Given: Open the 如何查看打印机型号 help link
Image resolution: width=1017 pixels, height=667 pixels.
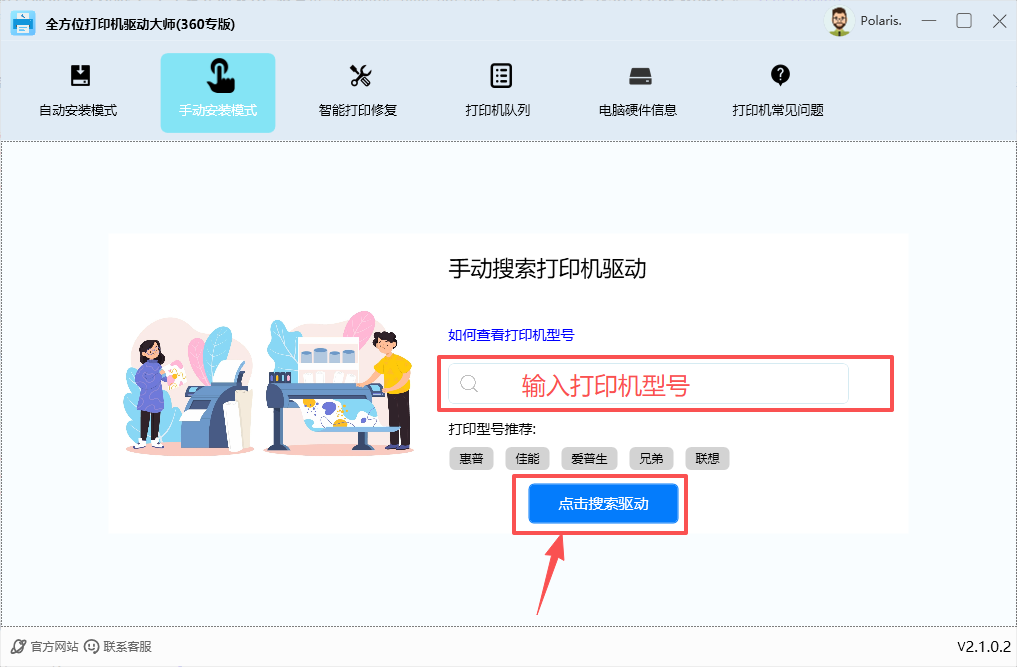Looking at the screenshot, I should 511,335.
